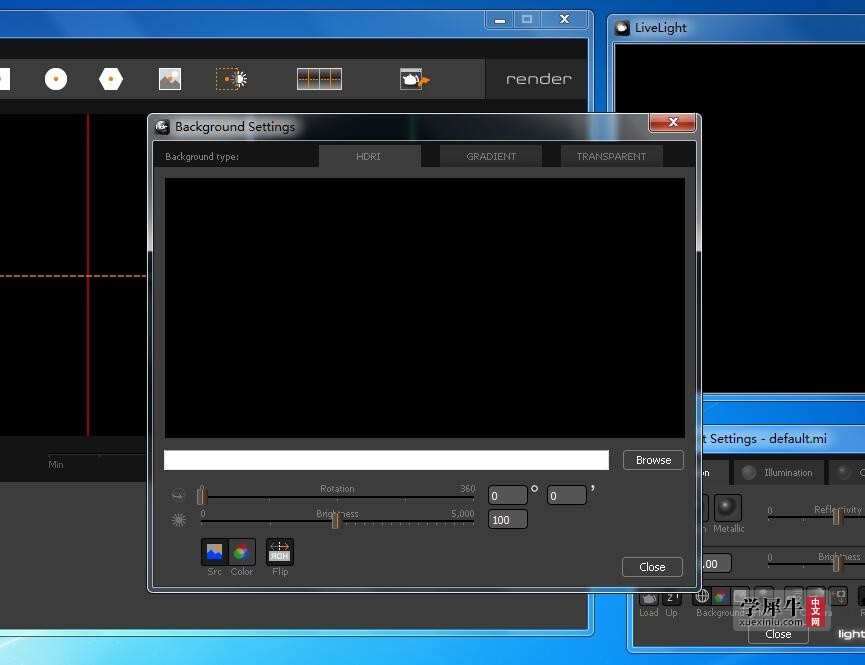The width and height of the screenshot is (865, 665).
Task: Click the Color wheel icon under sliders
Action: (x=242, y=551)
